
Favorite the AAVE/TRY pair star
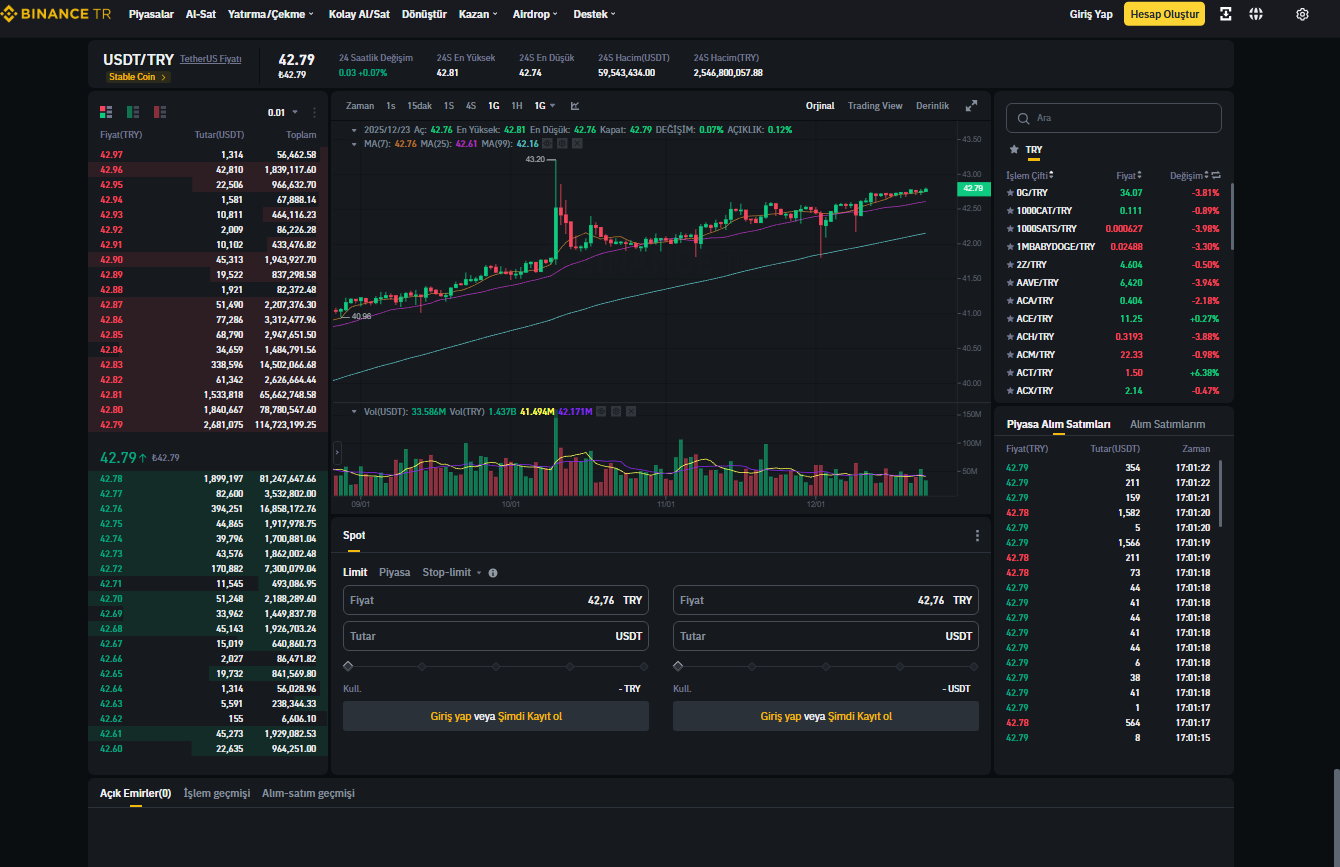point(1010,283)
